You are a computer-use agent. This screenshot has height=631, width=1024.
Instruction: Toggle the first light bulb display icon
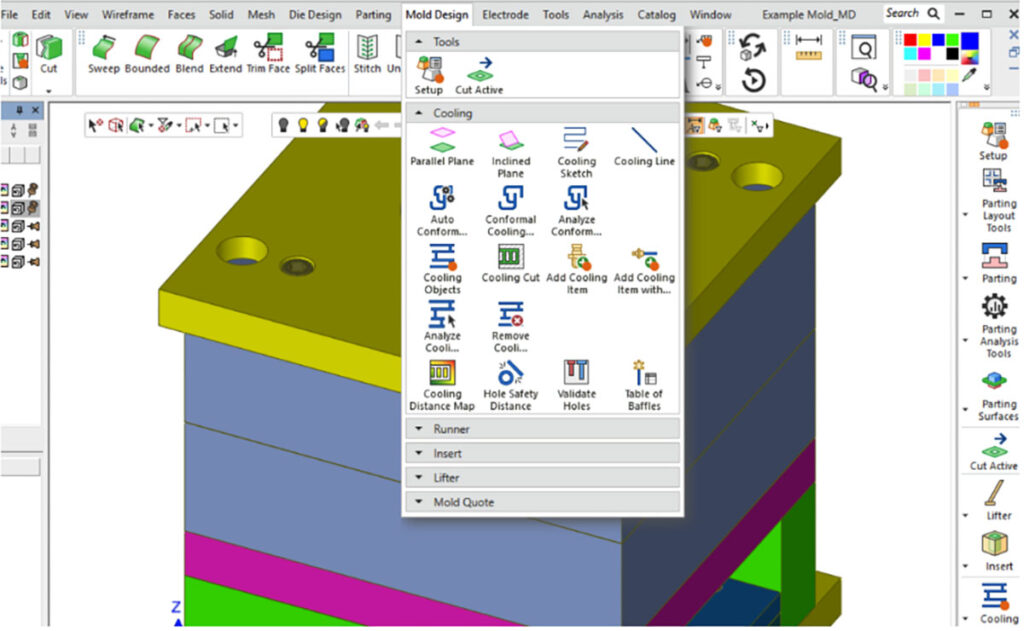283,125
